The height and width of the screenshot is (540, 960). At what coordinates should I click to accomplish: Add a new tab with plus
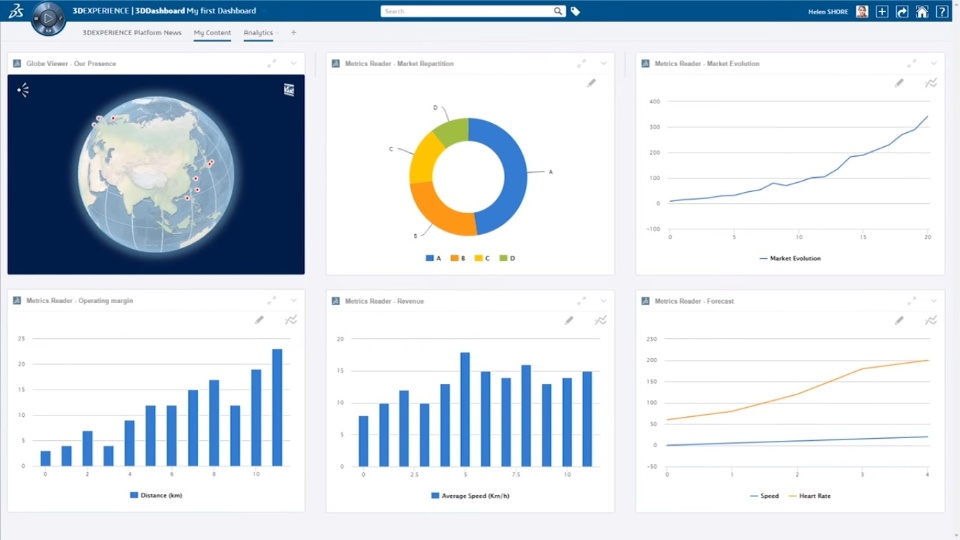click(x=294, y=32)
